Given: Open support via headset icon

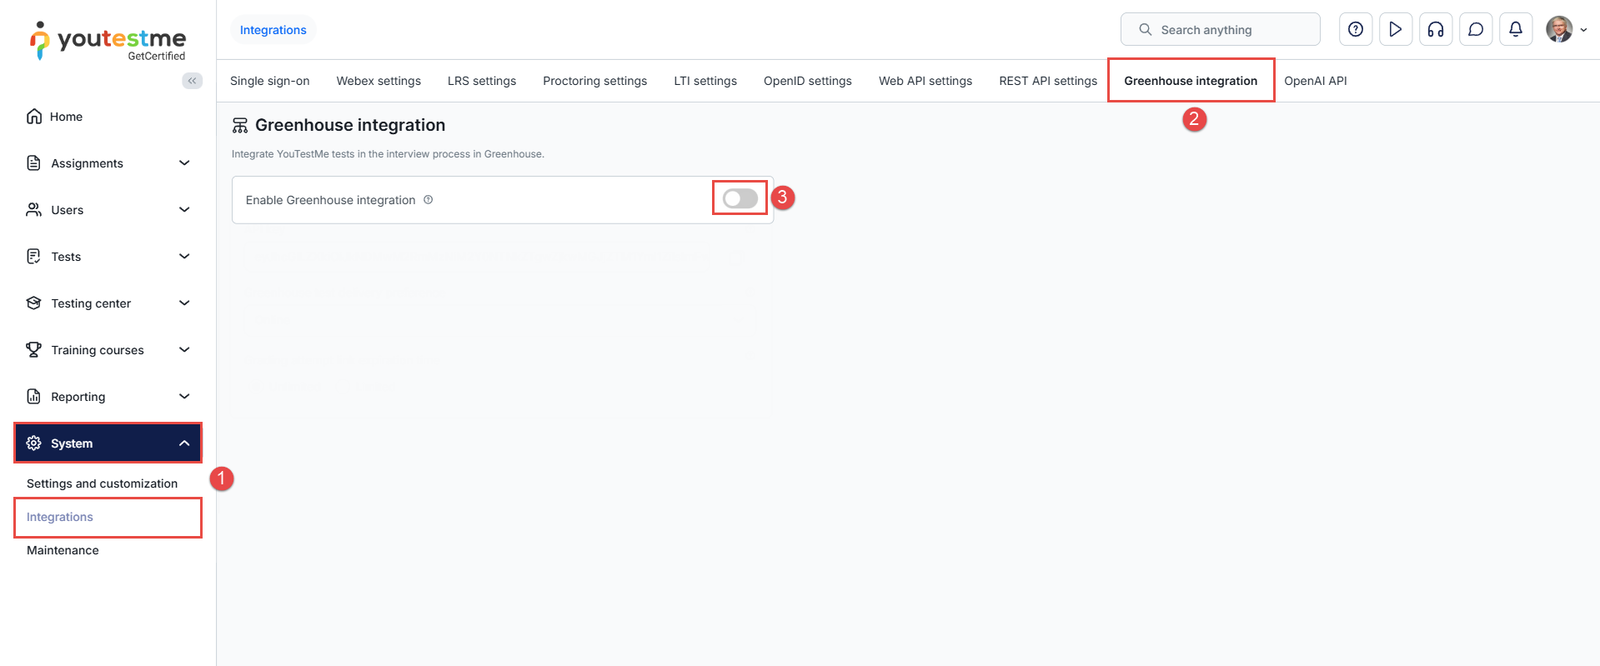Looking at the screenshot, I should 1435,30.
